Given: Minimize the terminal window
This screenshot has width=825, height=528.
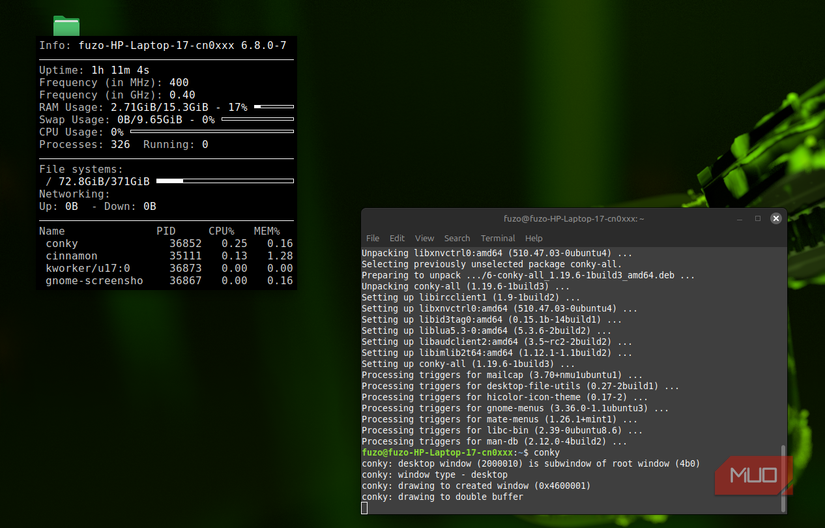Looking at the screenshot, I should point(738,218).
